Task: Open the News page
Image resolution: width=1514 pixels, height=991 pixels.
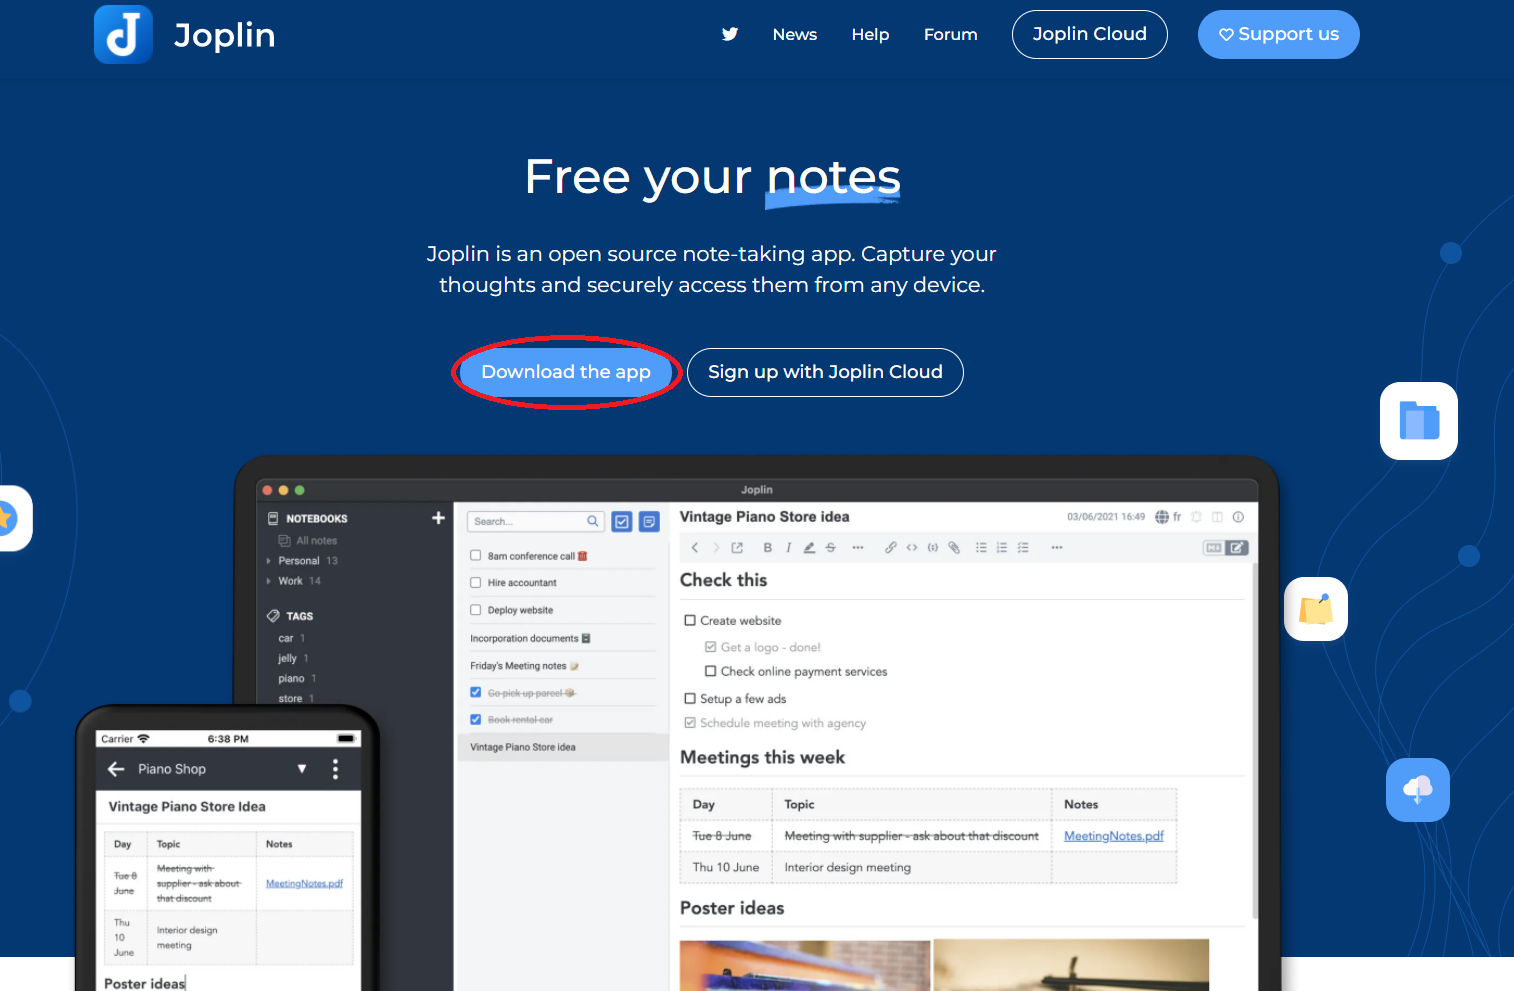Action: (x=795, y=34)
